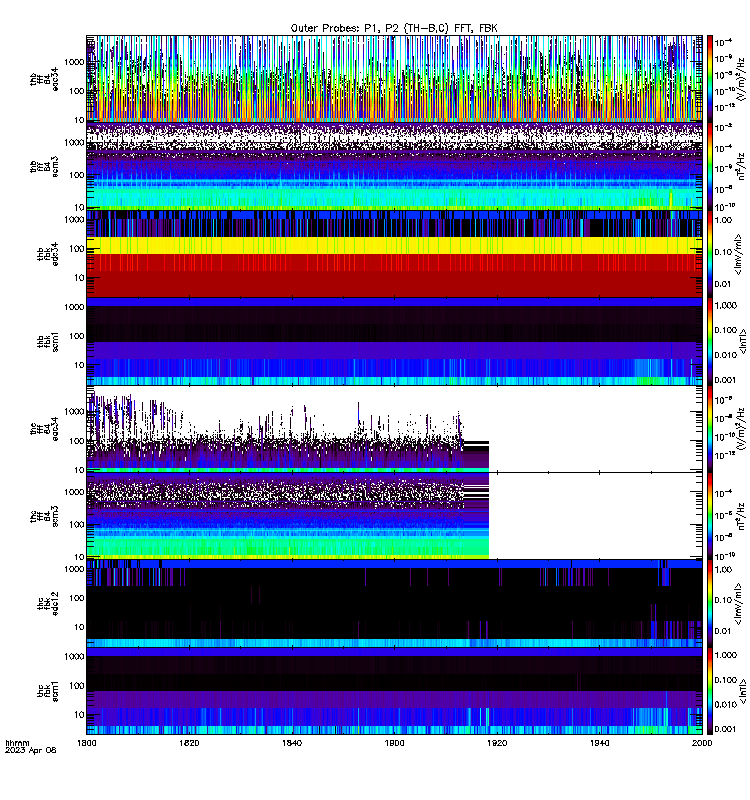This screenshot has height=800, width=750.
Task: Click the color bar of thb fbk edc34 panel
Action: [x=709, y=254]
